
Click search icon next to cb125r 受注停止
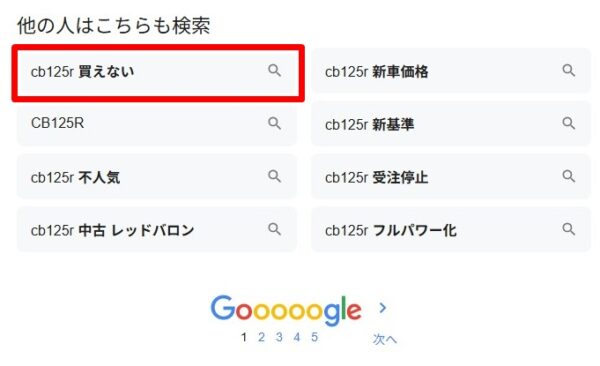coord(569,176)
